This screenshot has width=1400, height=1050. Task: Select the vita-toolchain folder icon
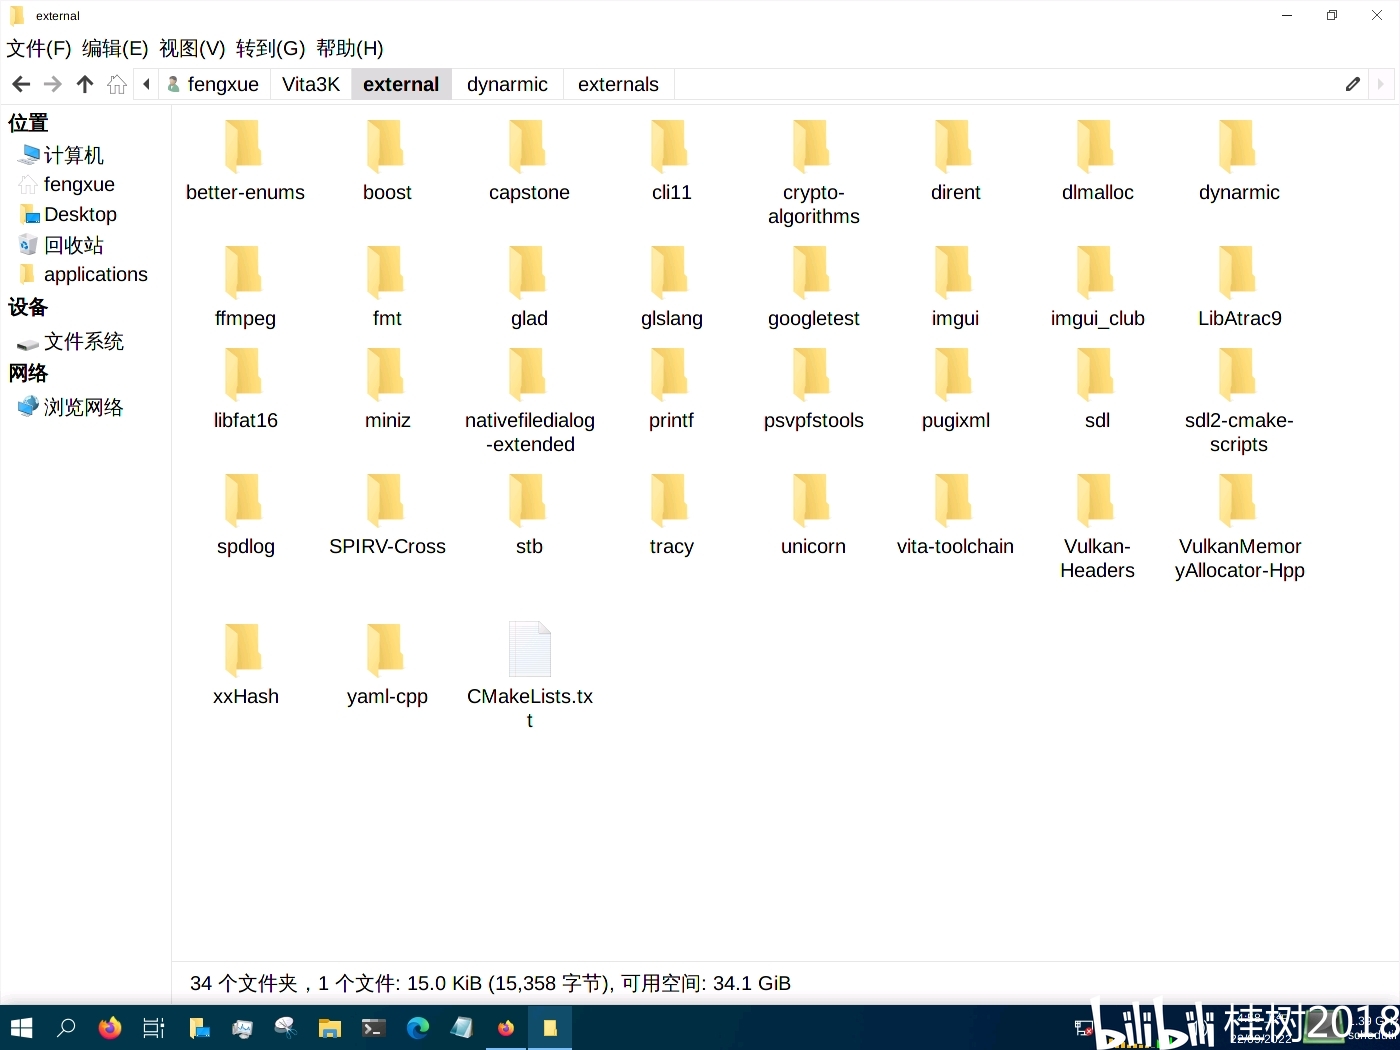point(954,500)
